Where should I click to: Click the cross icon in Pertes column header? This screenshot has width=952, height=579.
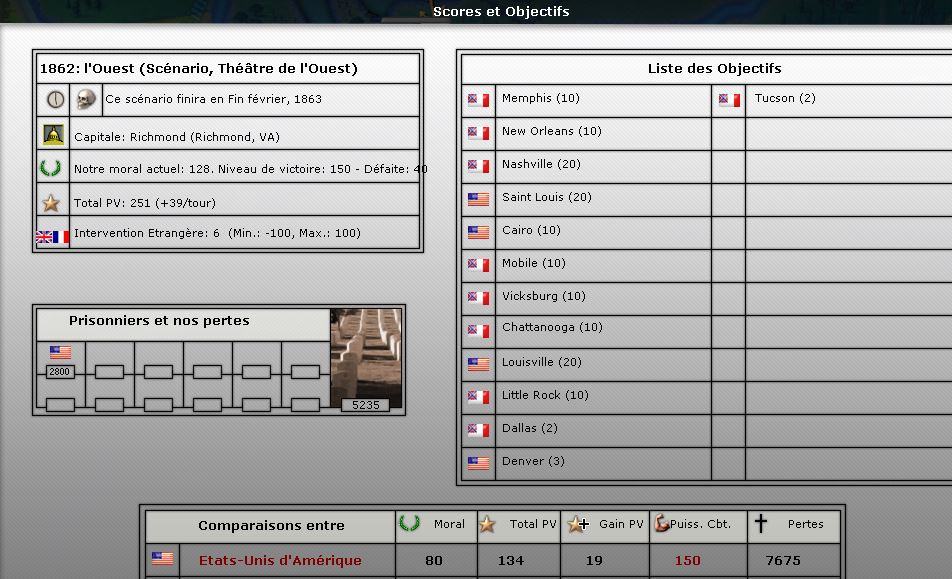[761, 523]
